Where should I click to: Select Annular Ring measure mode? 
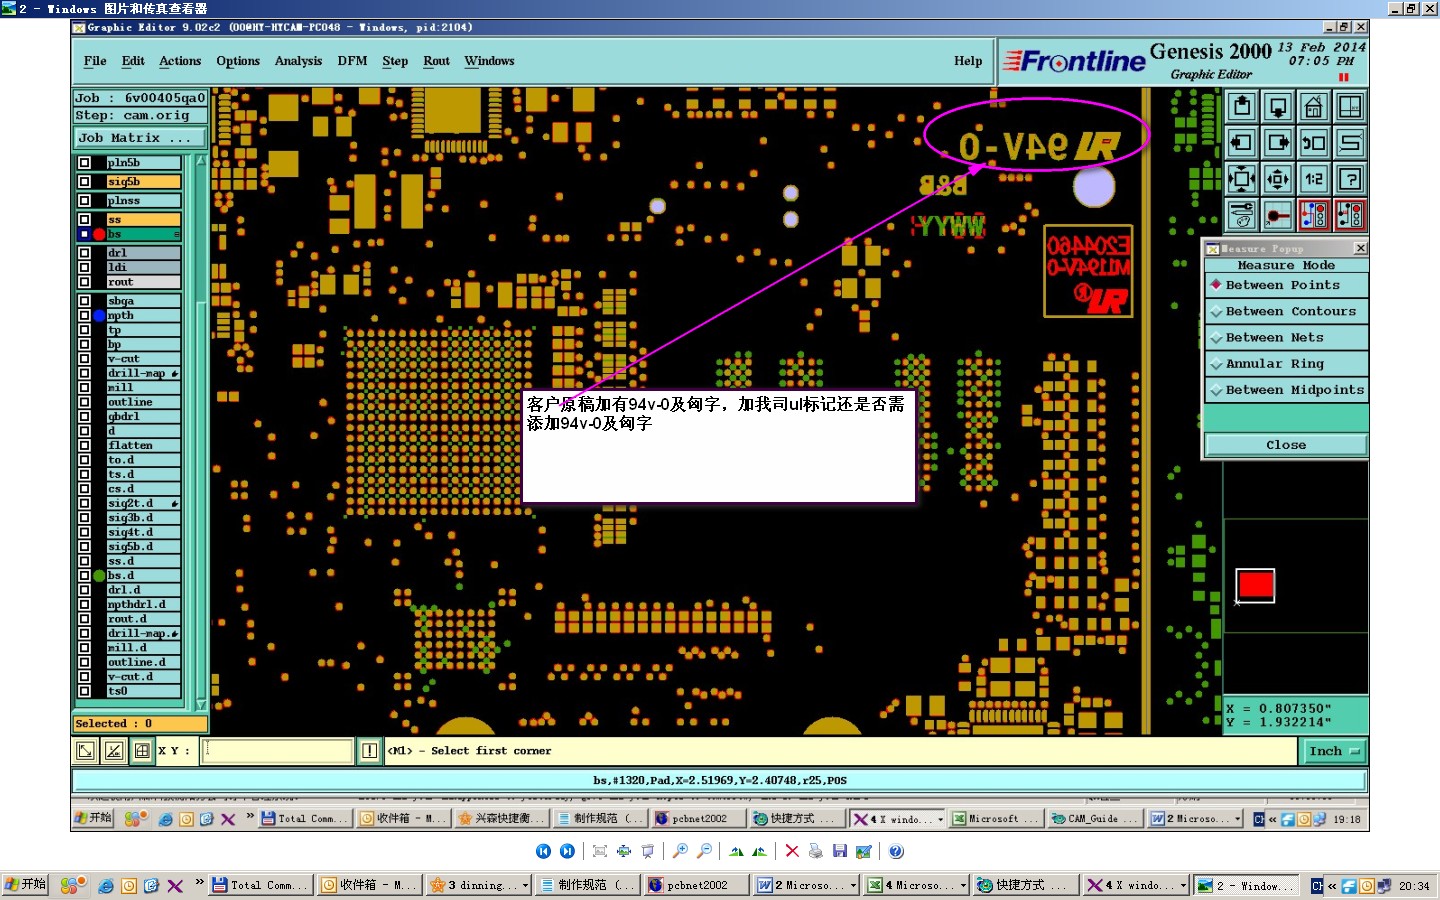coord(1286,364)
